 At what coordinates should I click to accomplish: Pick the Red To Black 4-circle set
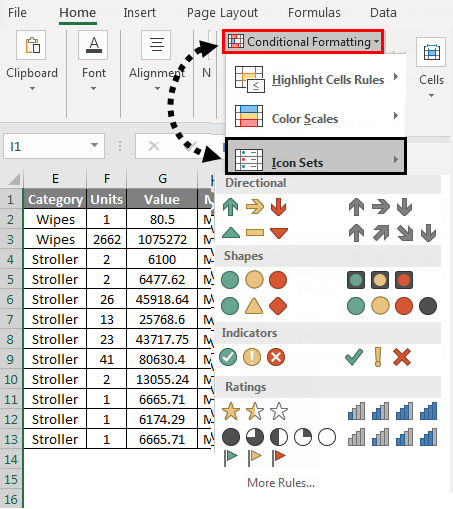click(392, 306)
